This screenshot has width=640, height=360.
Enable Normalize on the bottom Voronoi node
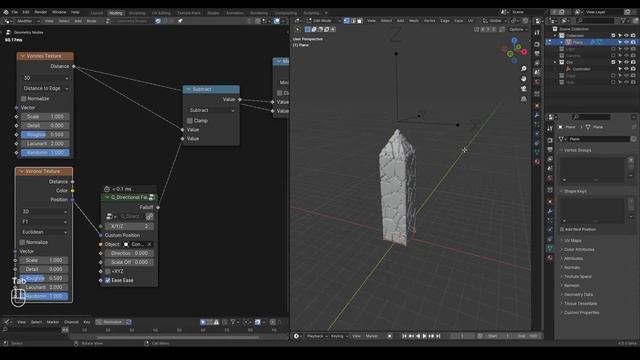(x=22, y=242)
